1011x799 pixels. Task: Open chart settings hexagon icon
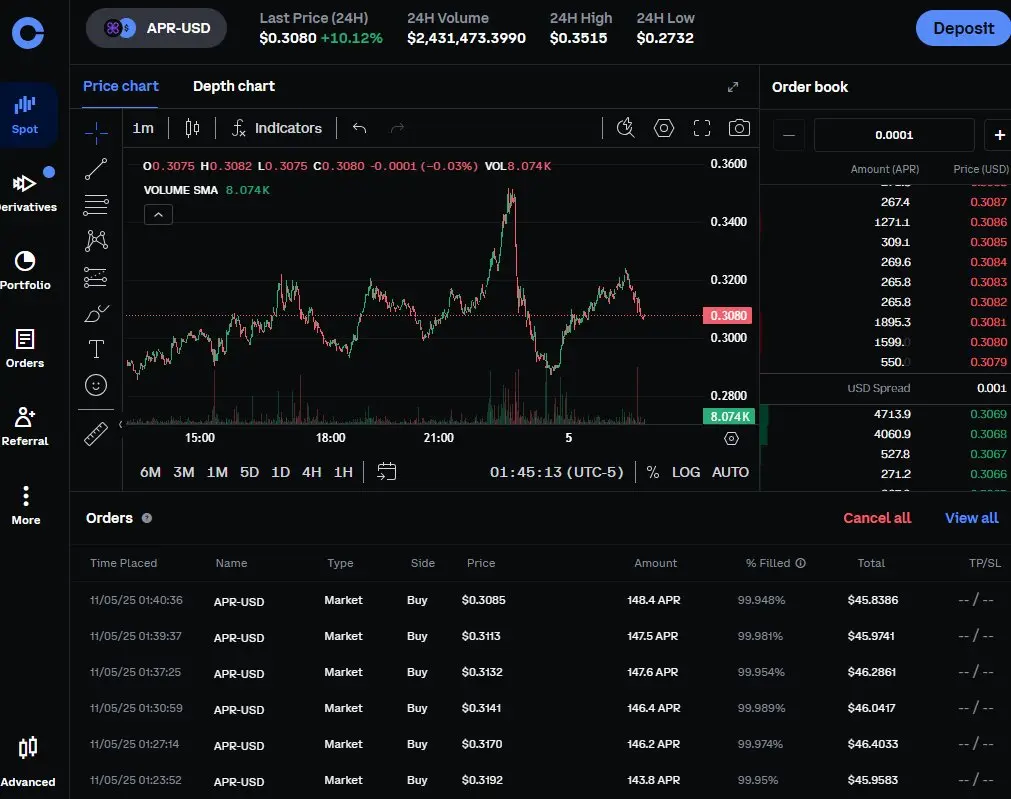663,128
